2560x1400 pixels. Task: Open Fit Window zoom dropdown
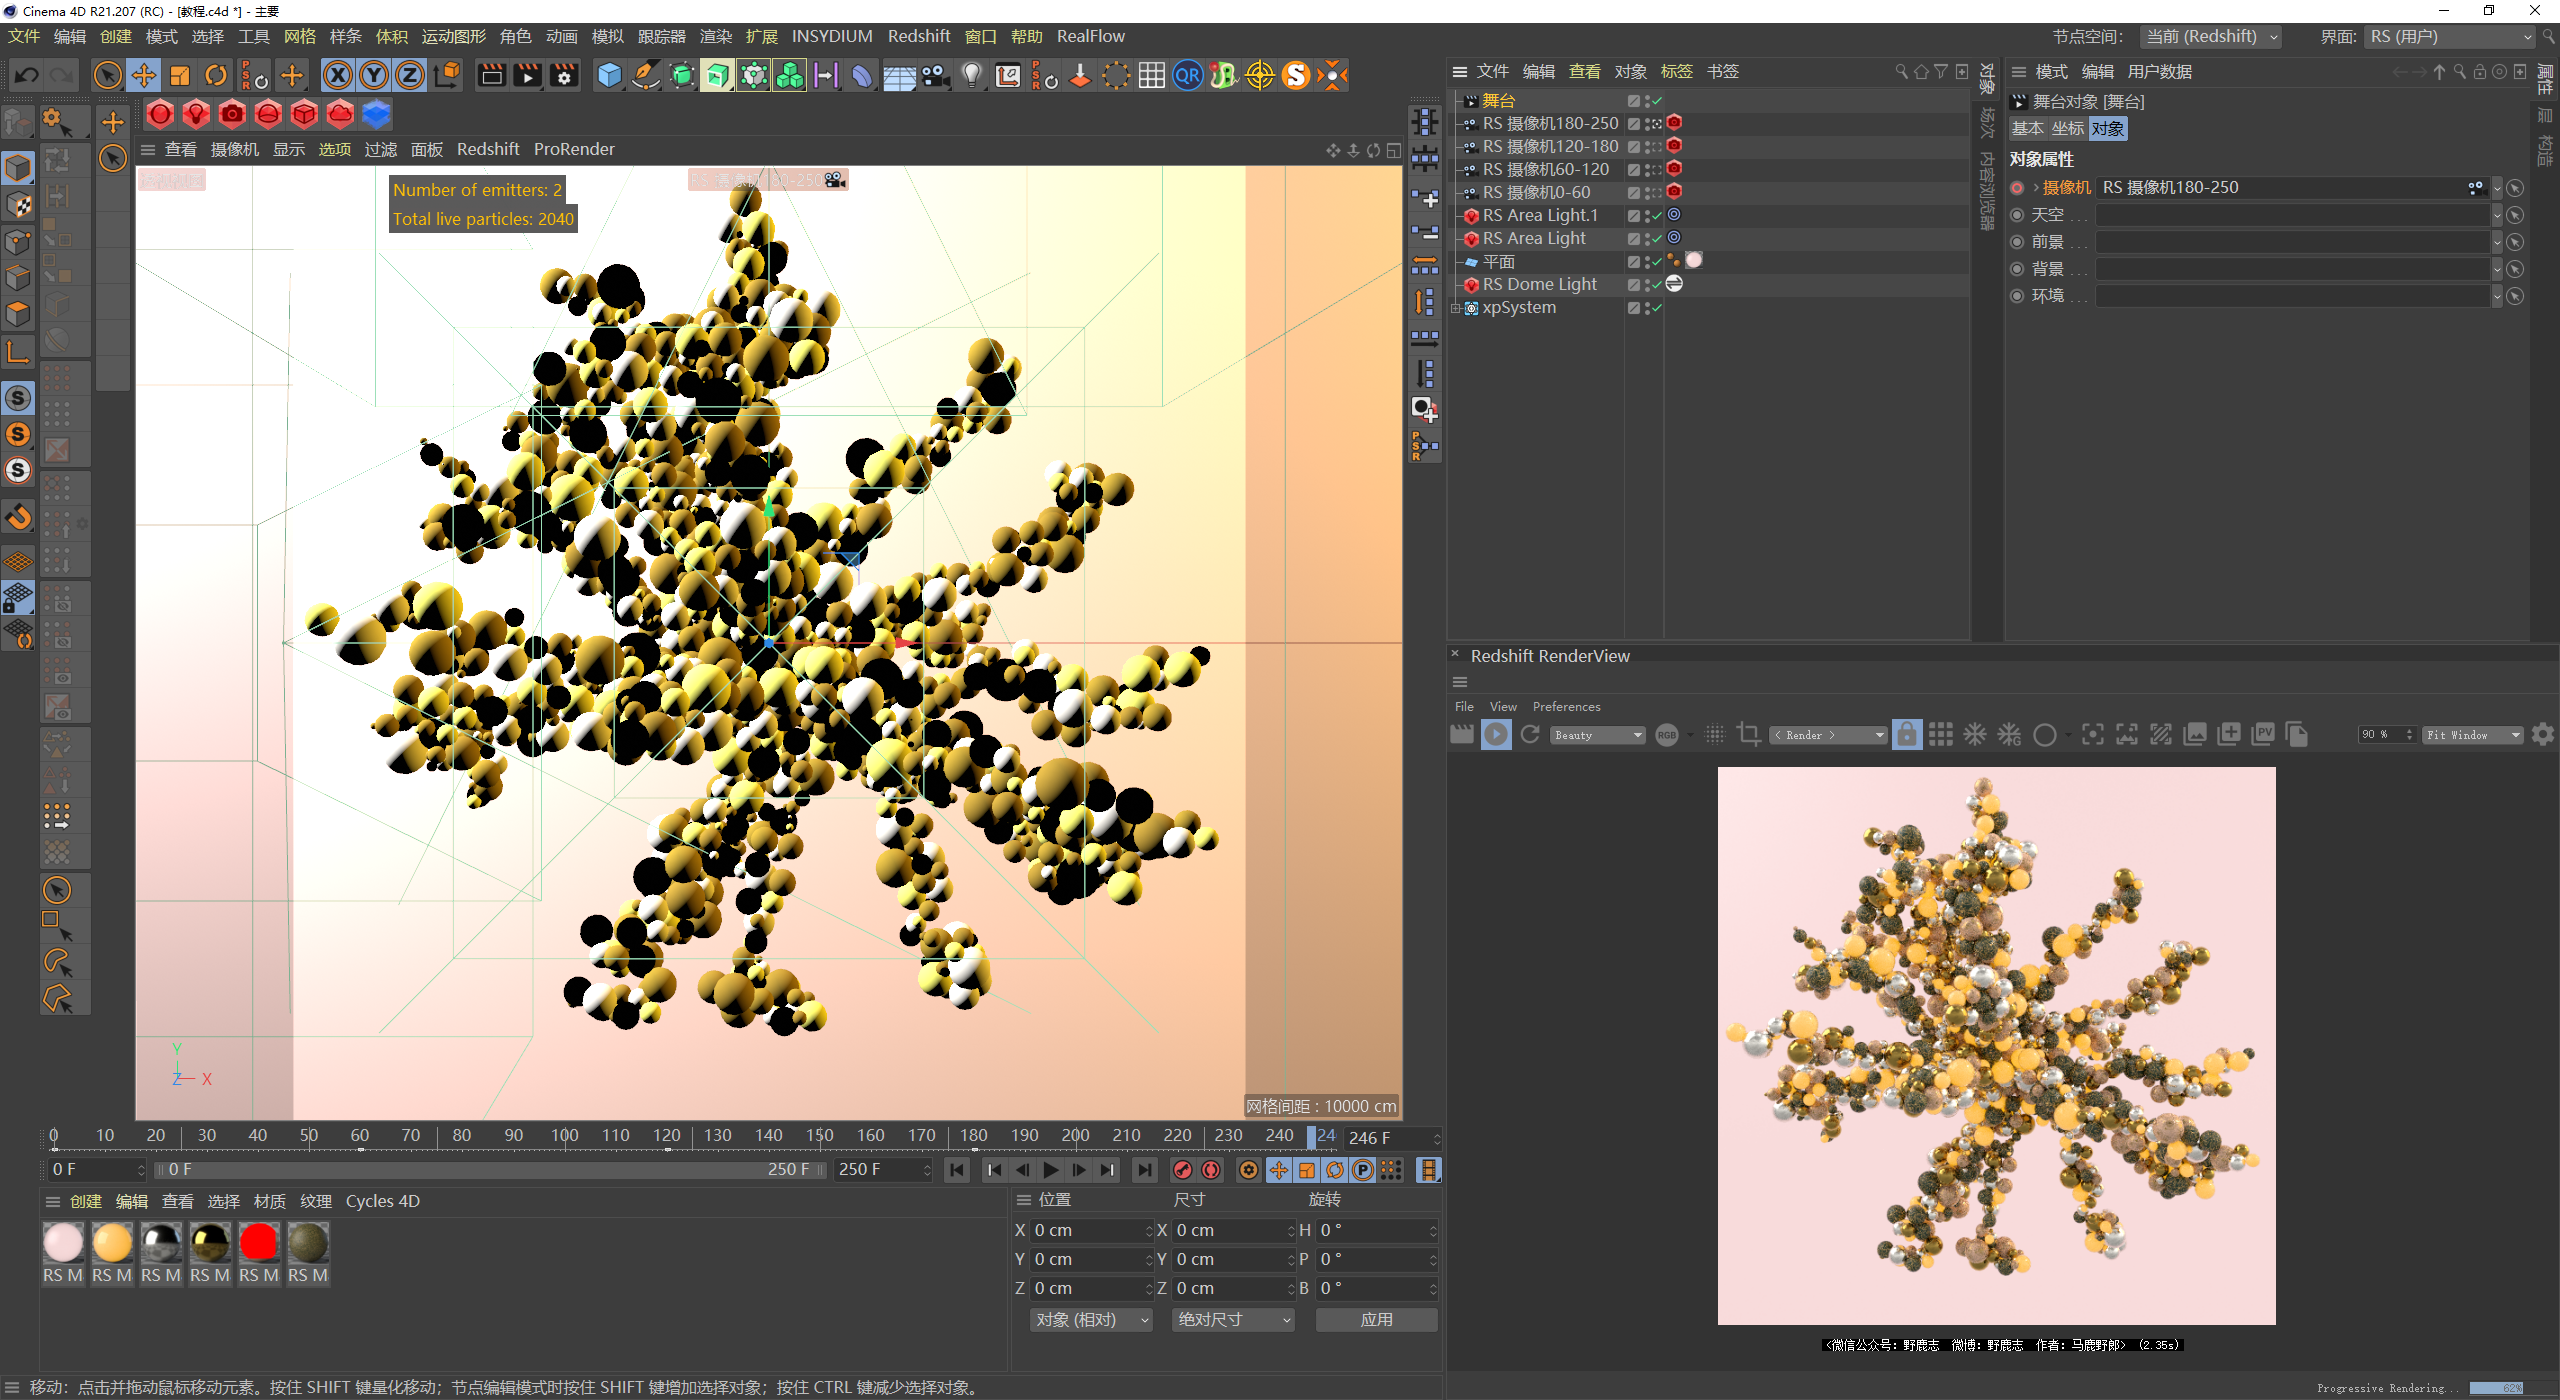coord(2472,735)
